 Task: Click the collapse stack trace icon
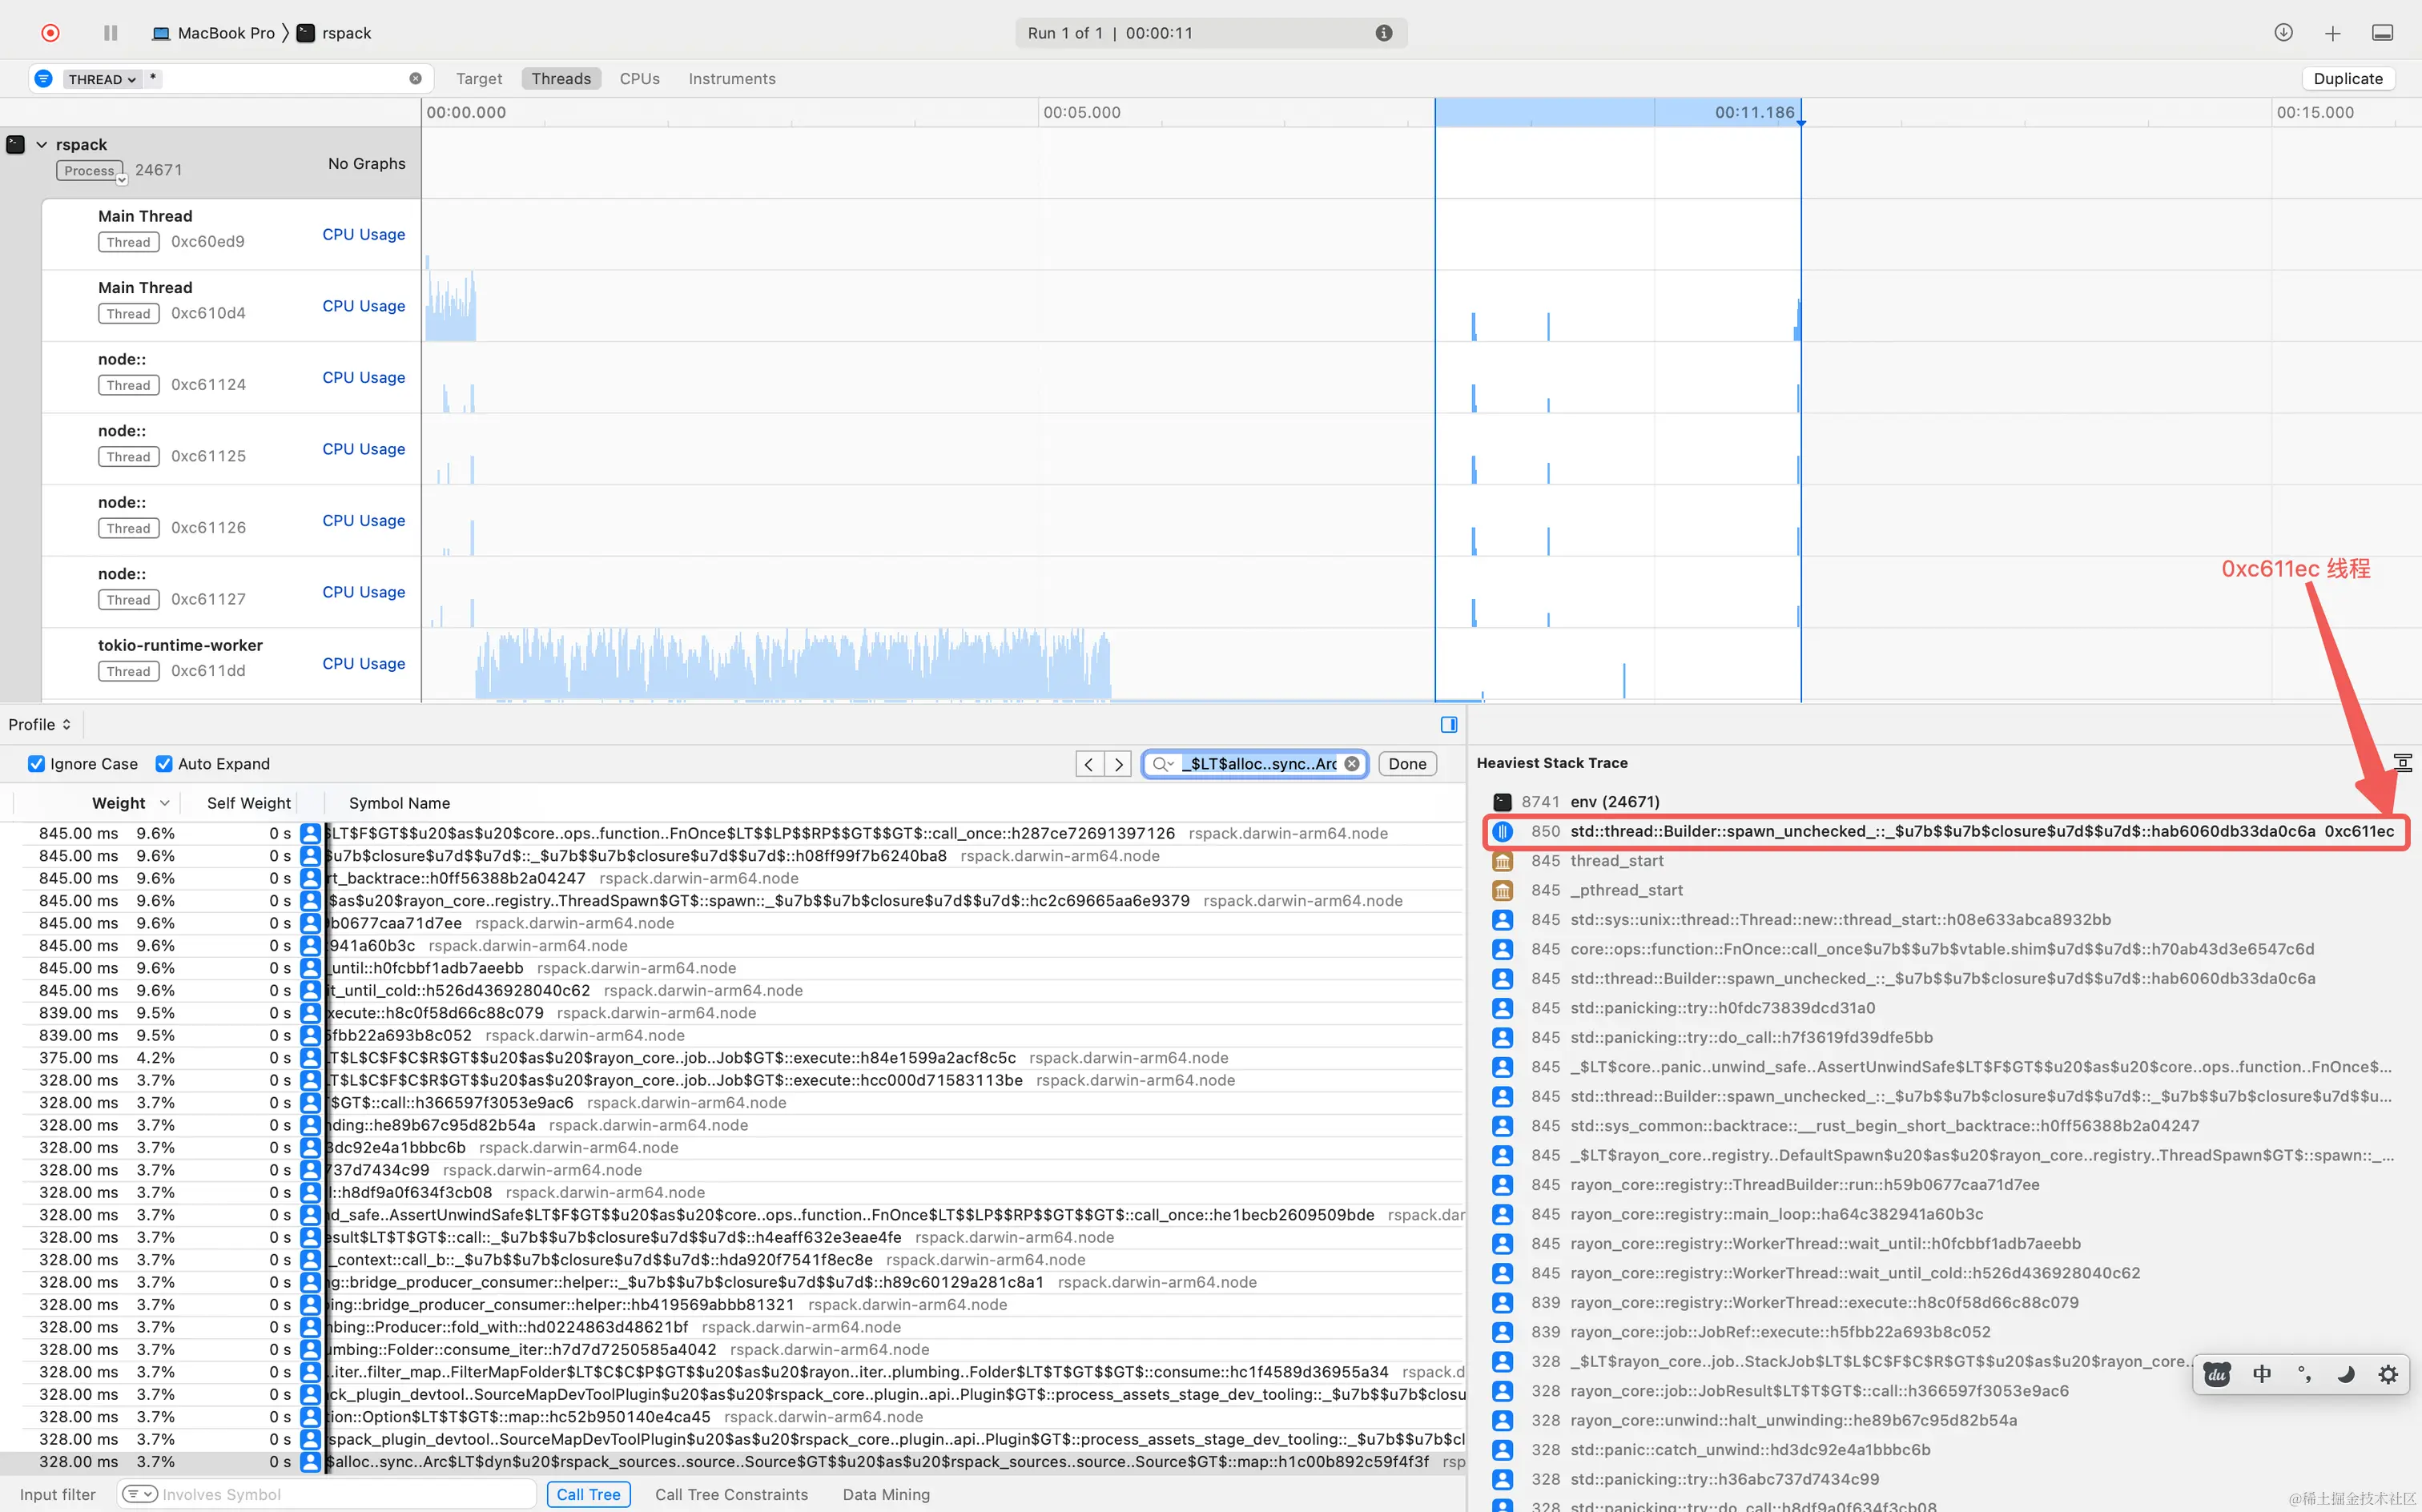coord(2402,763)
